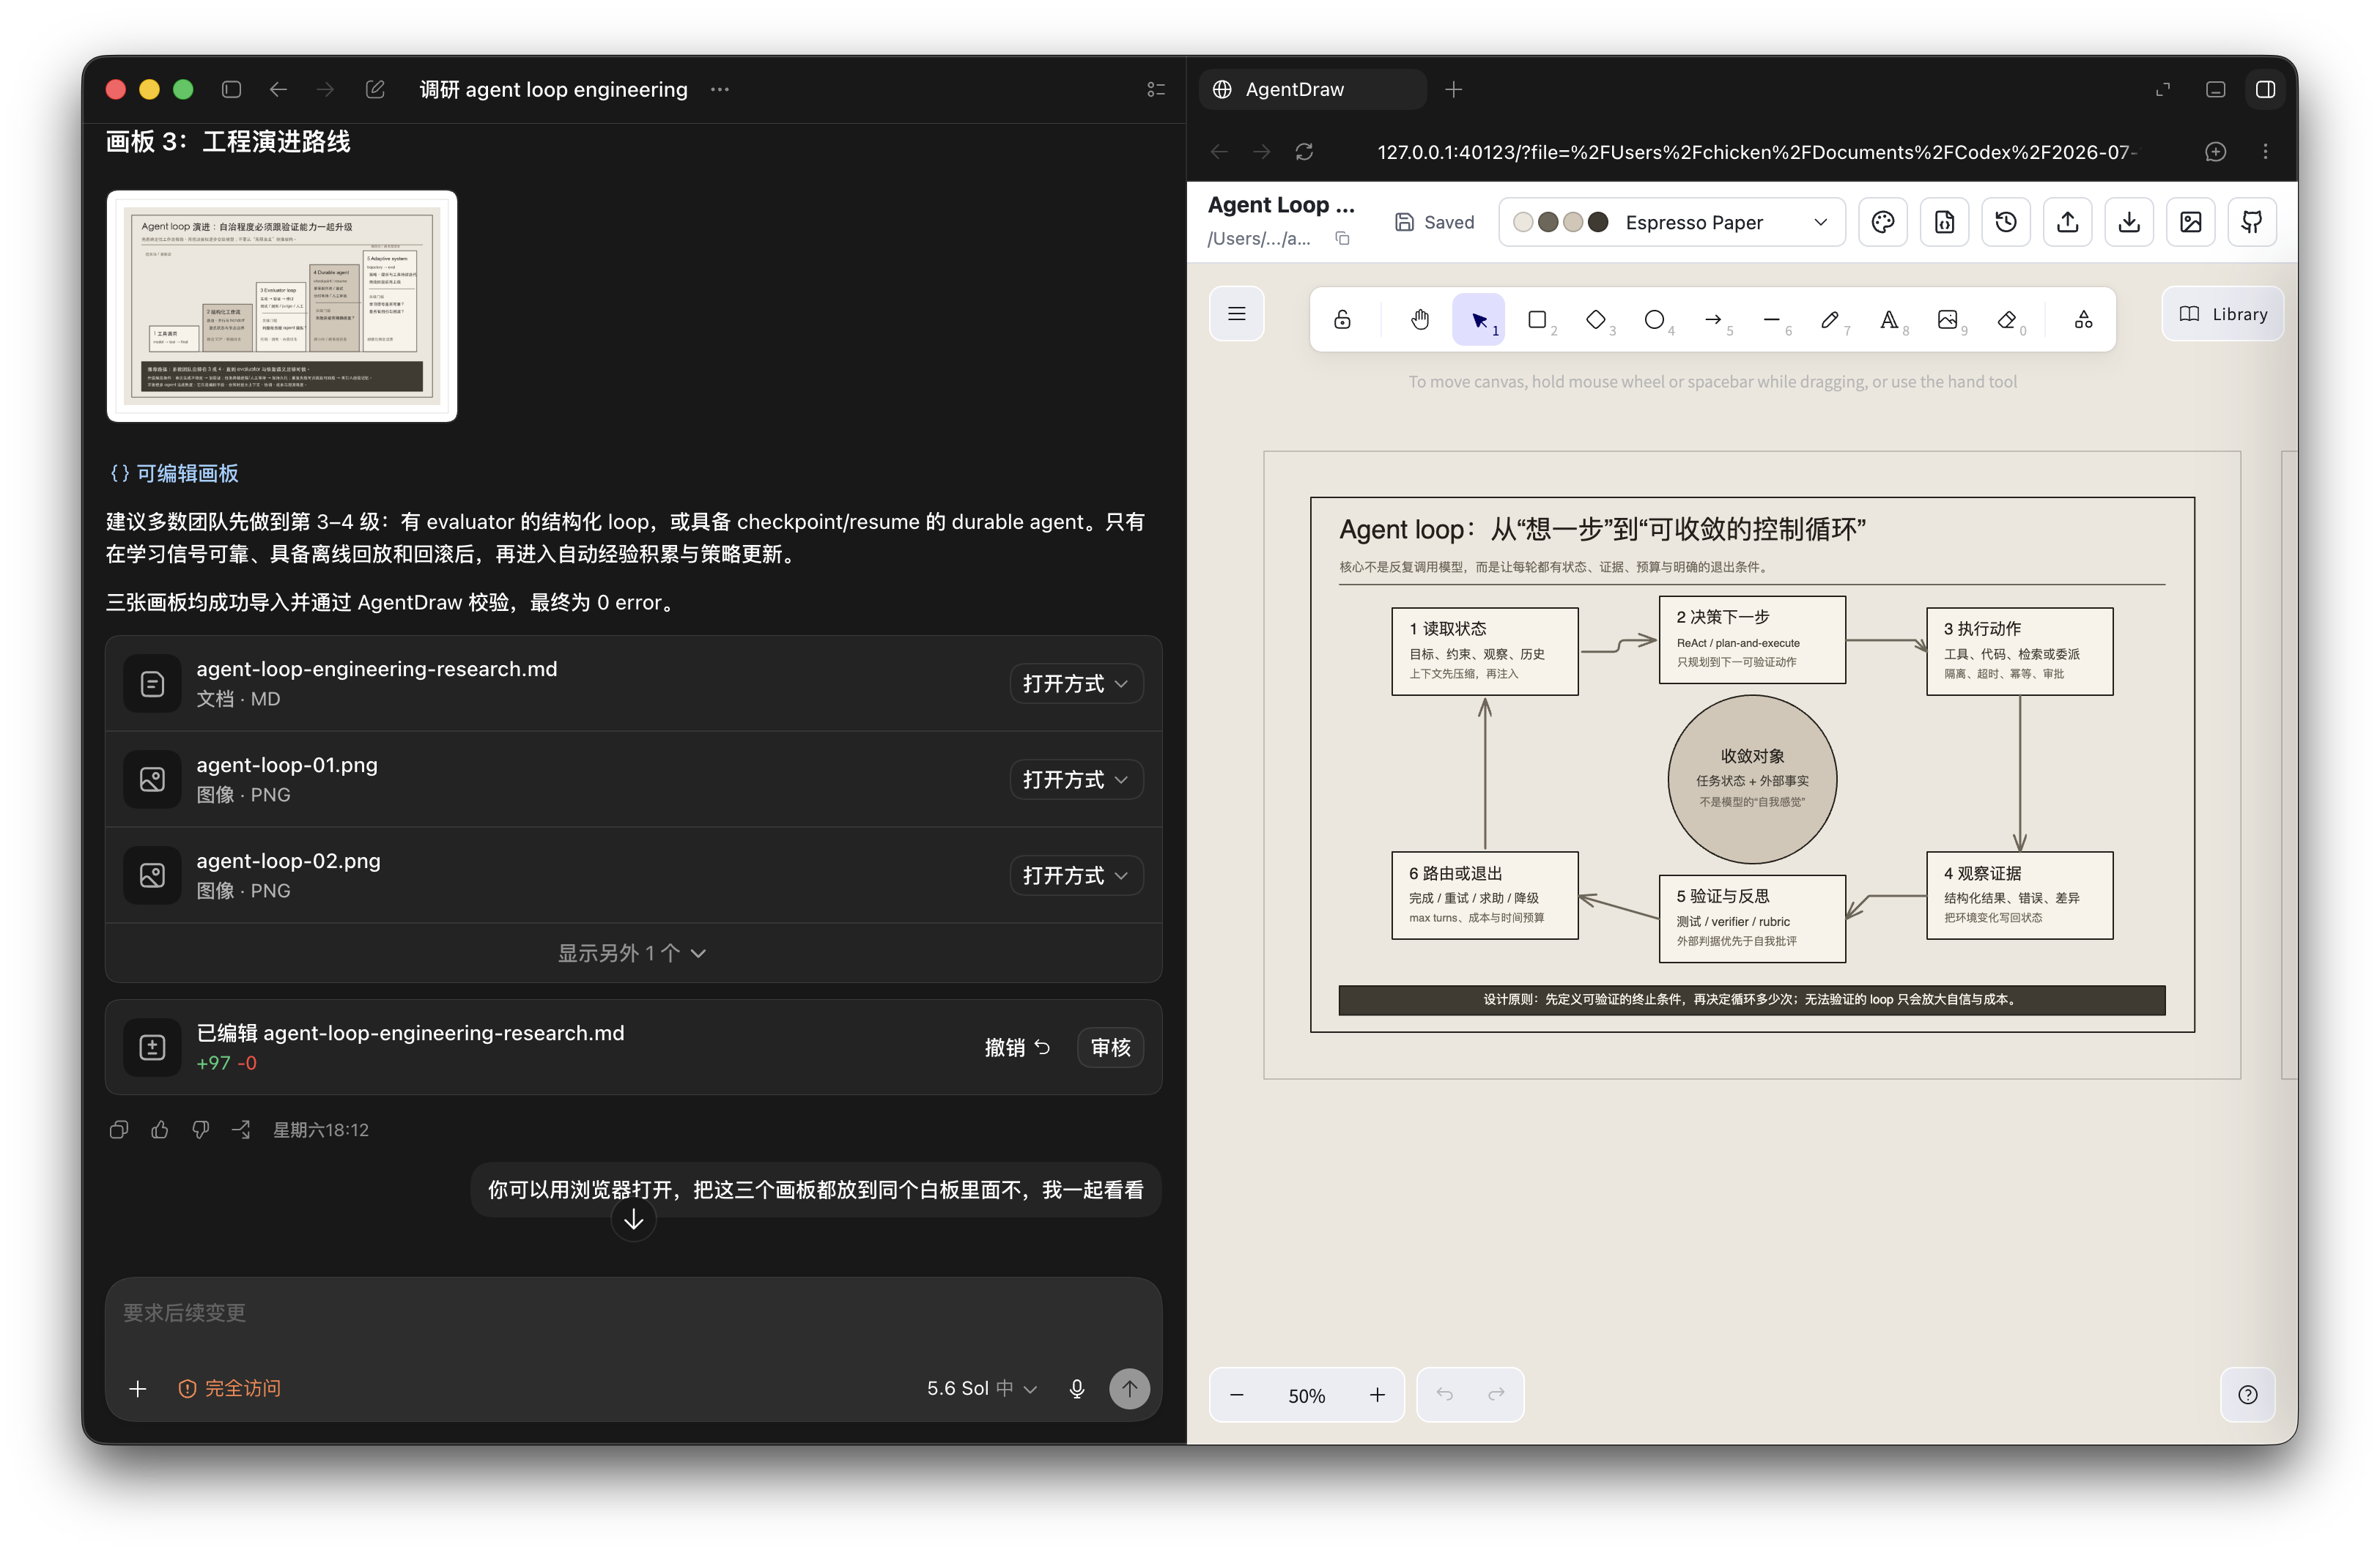Select the pencil draw tool

click(x=1830, y=319)
